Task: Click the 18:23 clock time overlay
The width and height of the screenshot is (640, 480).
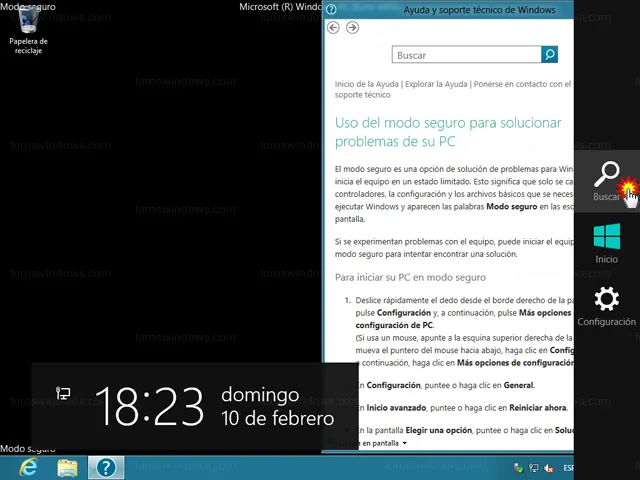Action: 149,407
